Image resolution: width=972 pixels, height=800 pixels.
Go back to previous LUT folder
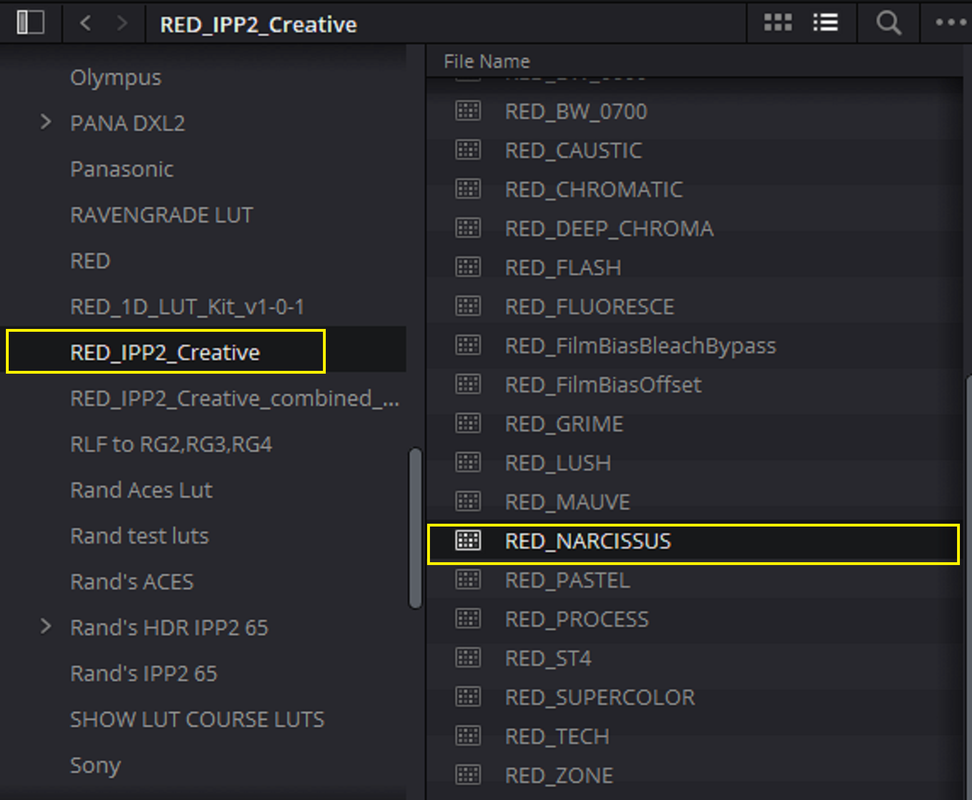point(86,24)
